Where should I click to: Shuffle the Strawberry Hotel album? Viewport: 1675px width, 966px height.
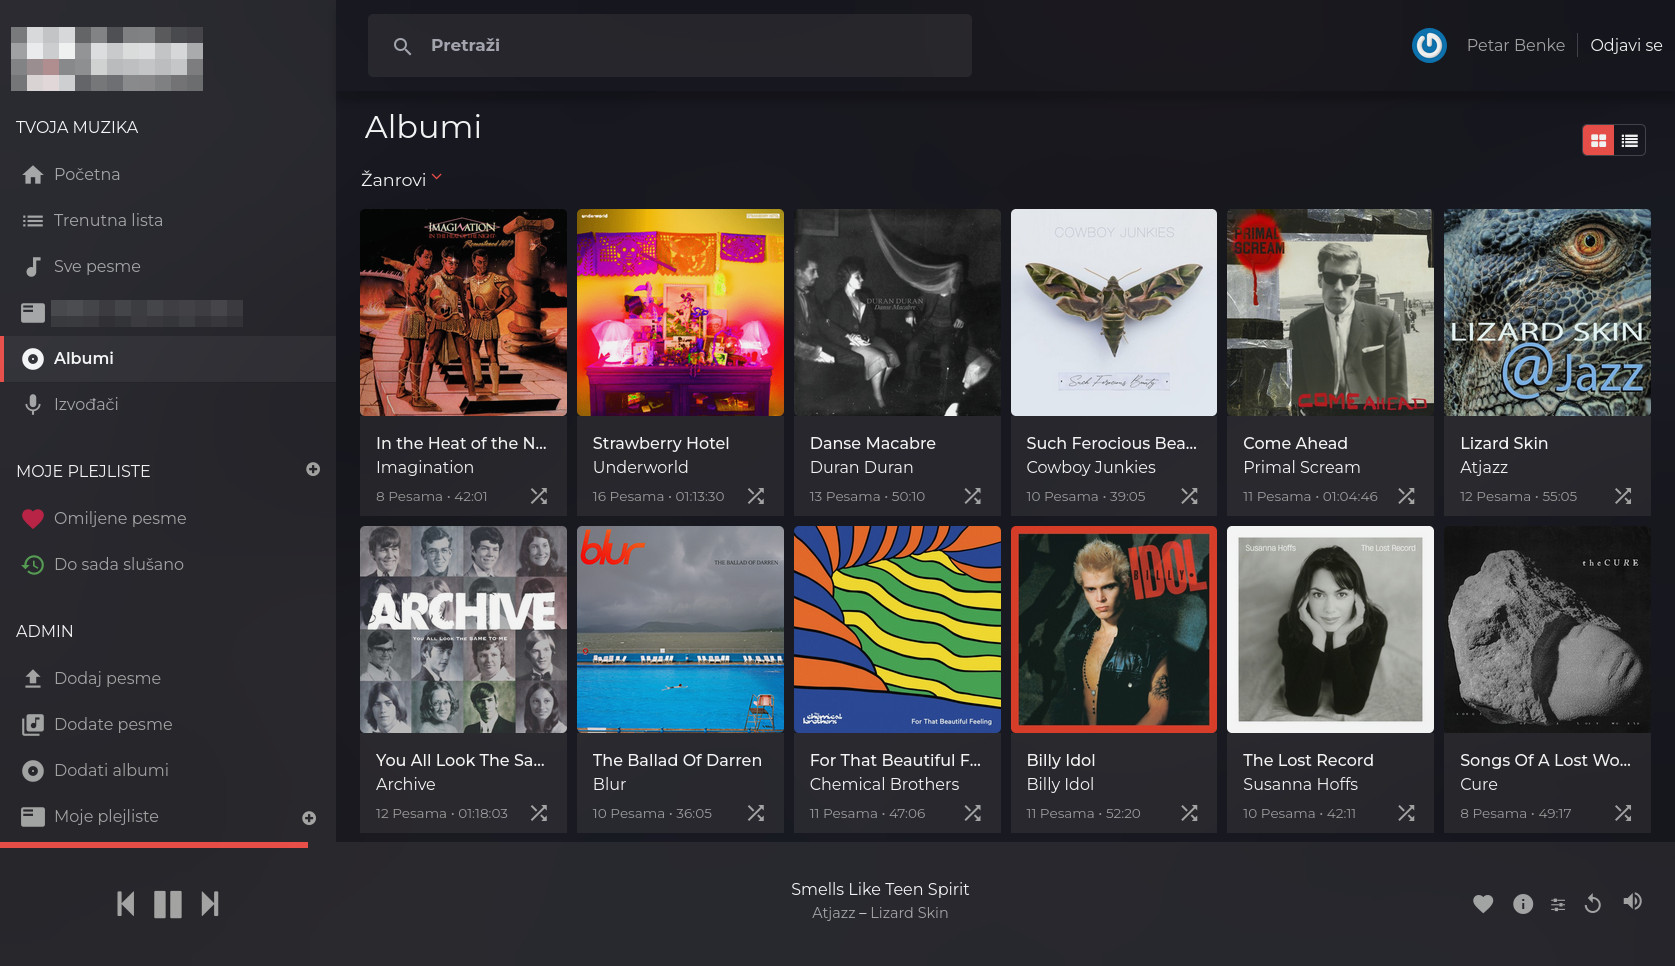(x=756, y=496)
